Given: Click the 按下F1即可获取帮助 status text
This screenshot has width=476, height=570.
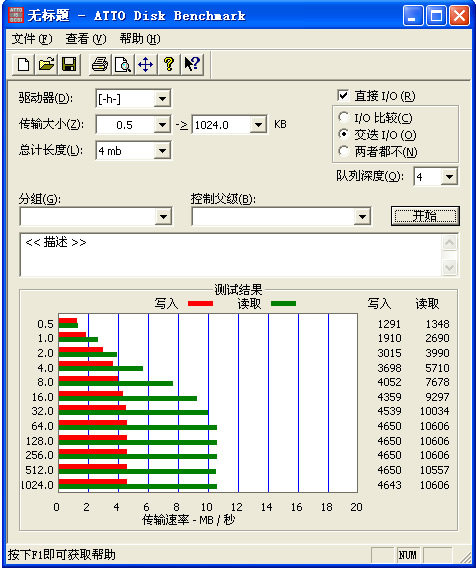Looking at the screenshot, I should (61, 555).
